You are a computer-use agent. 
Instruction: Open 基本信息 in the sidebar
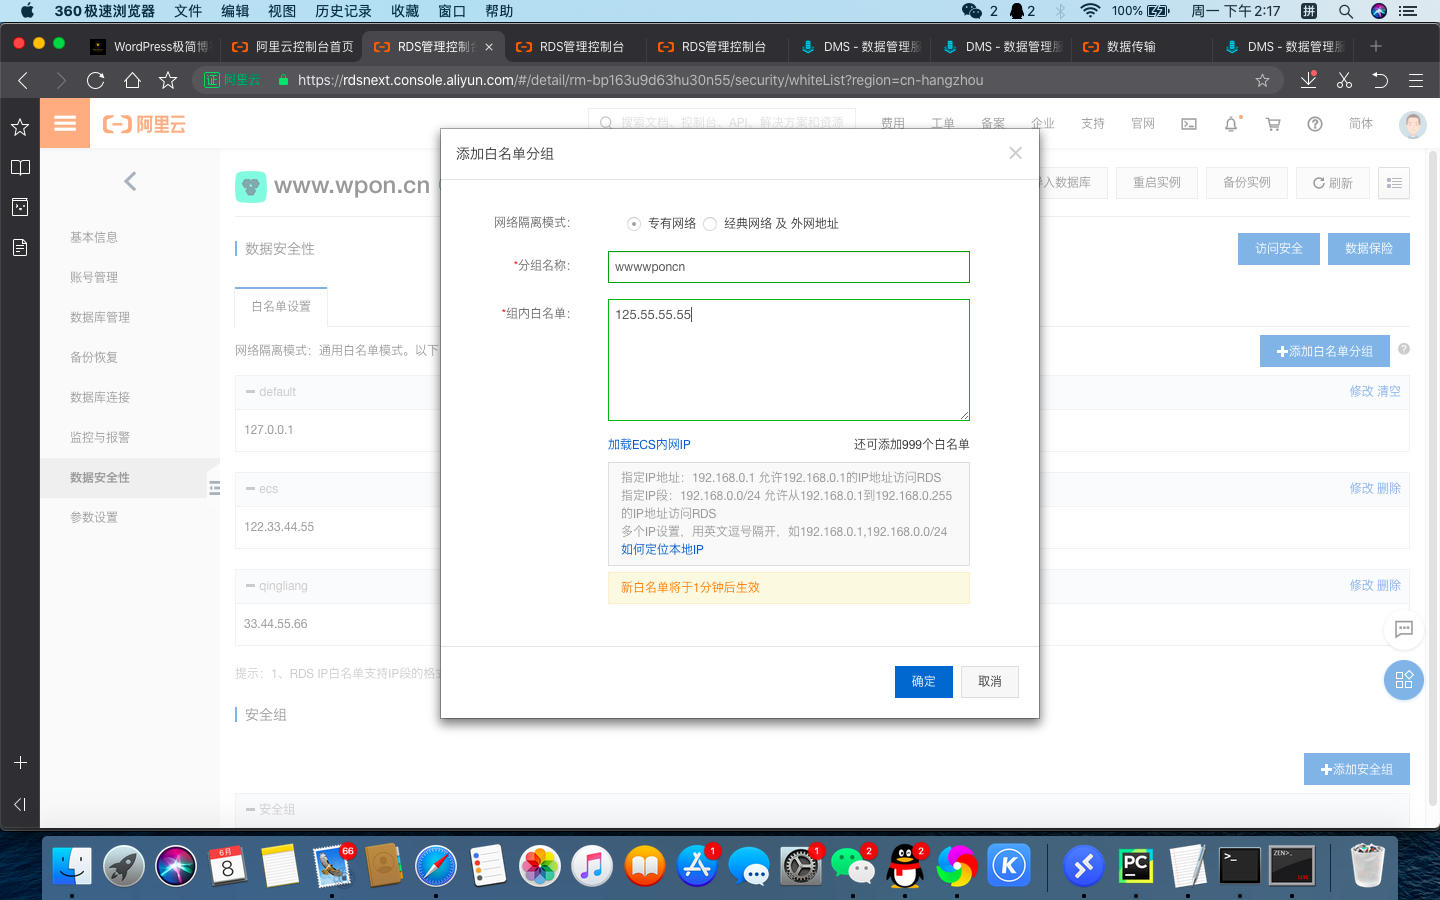pos(94,237)
